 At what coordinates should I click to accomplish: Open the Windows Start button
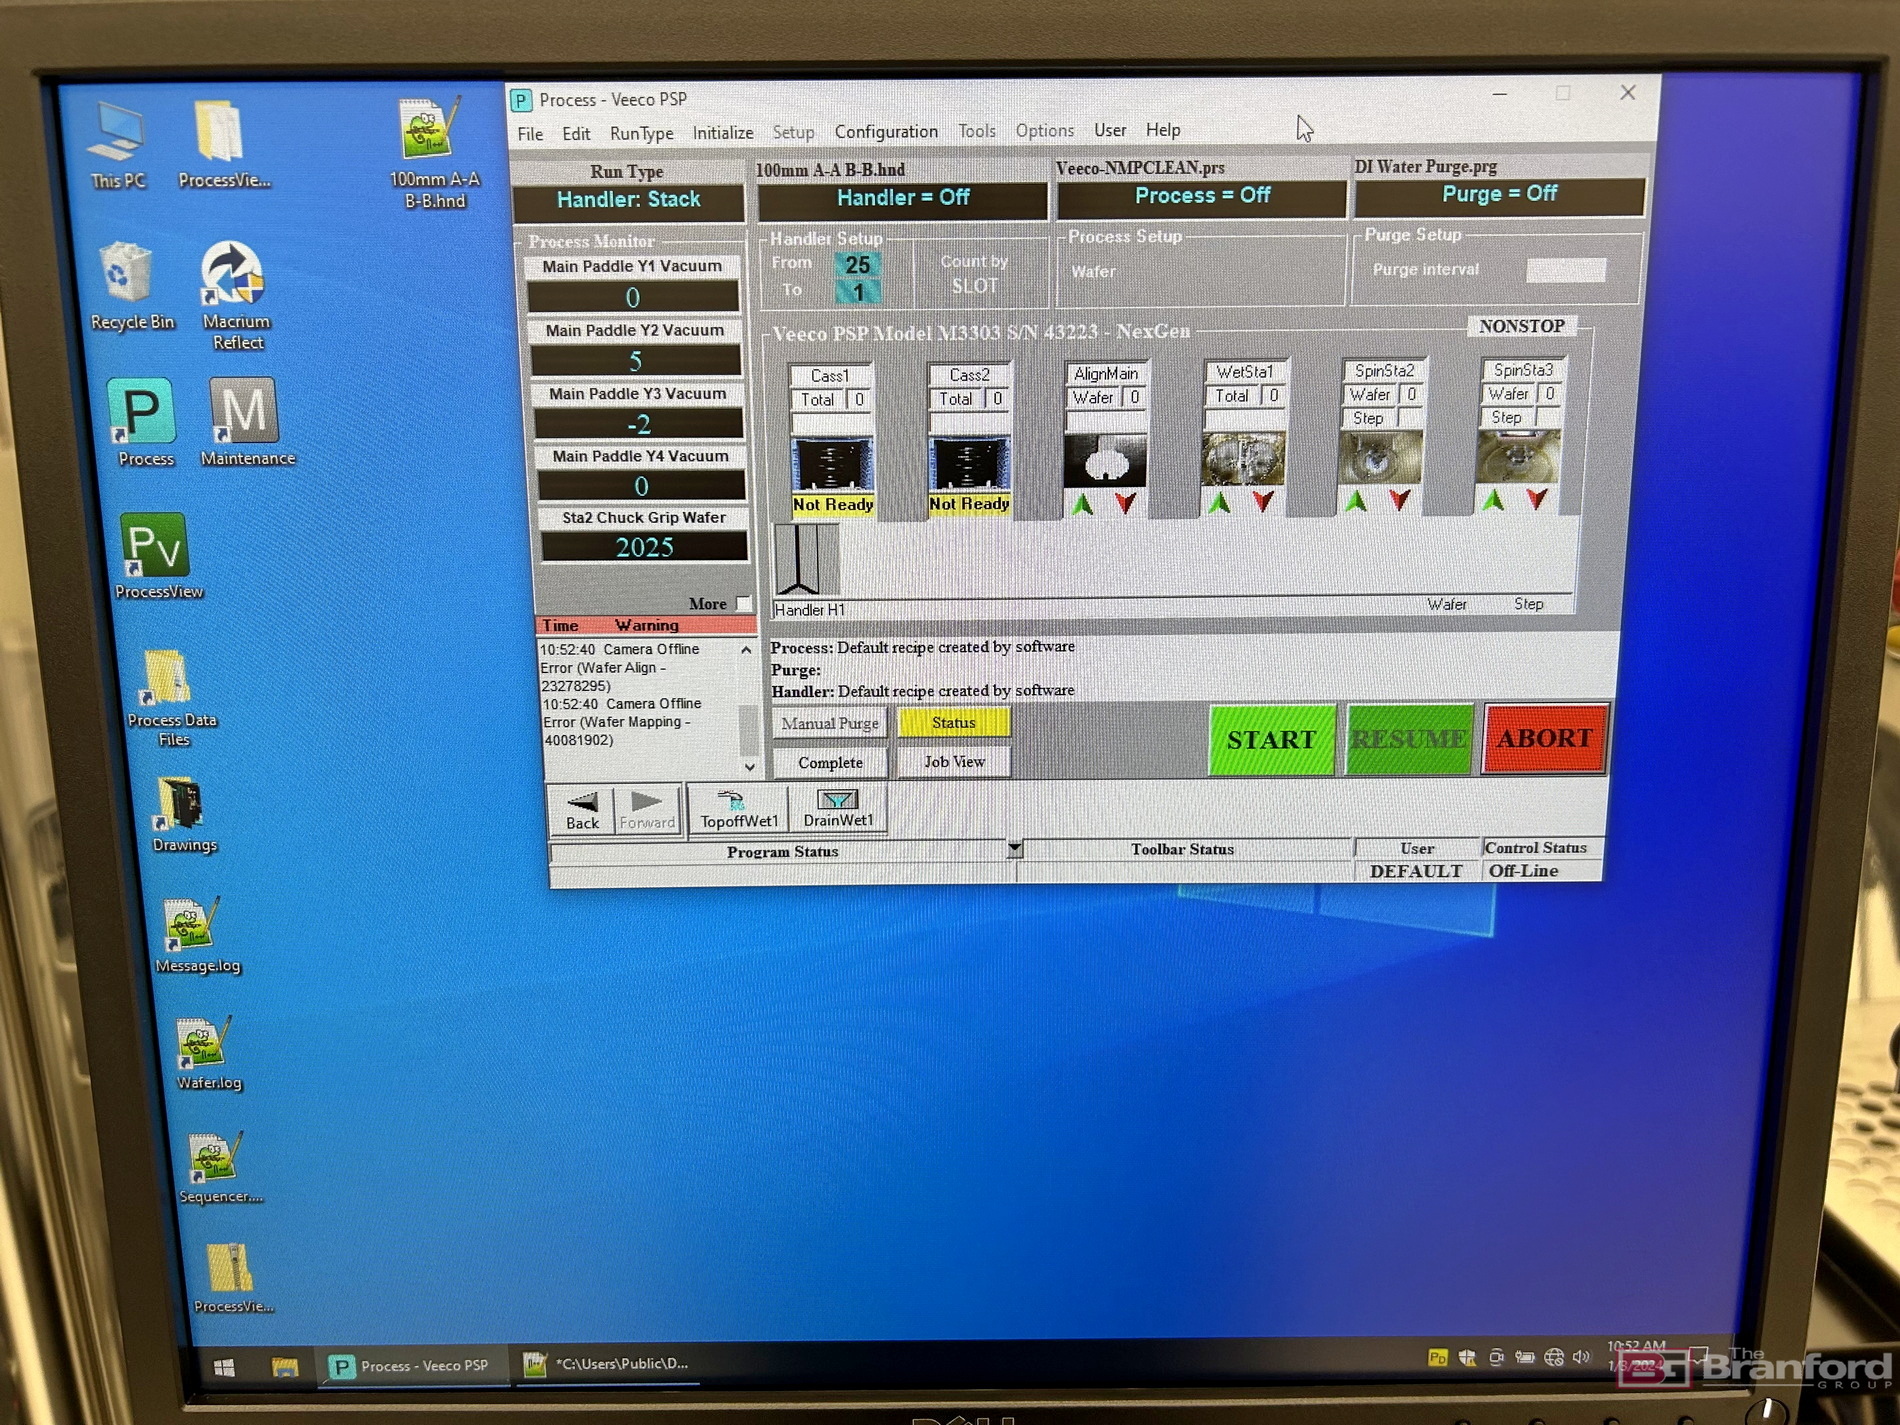click(223, 1366)
